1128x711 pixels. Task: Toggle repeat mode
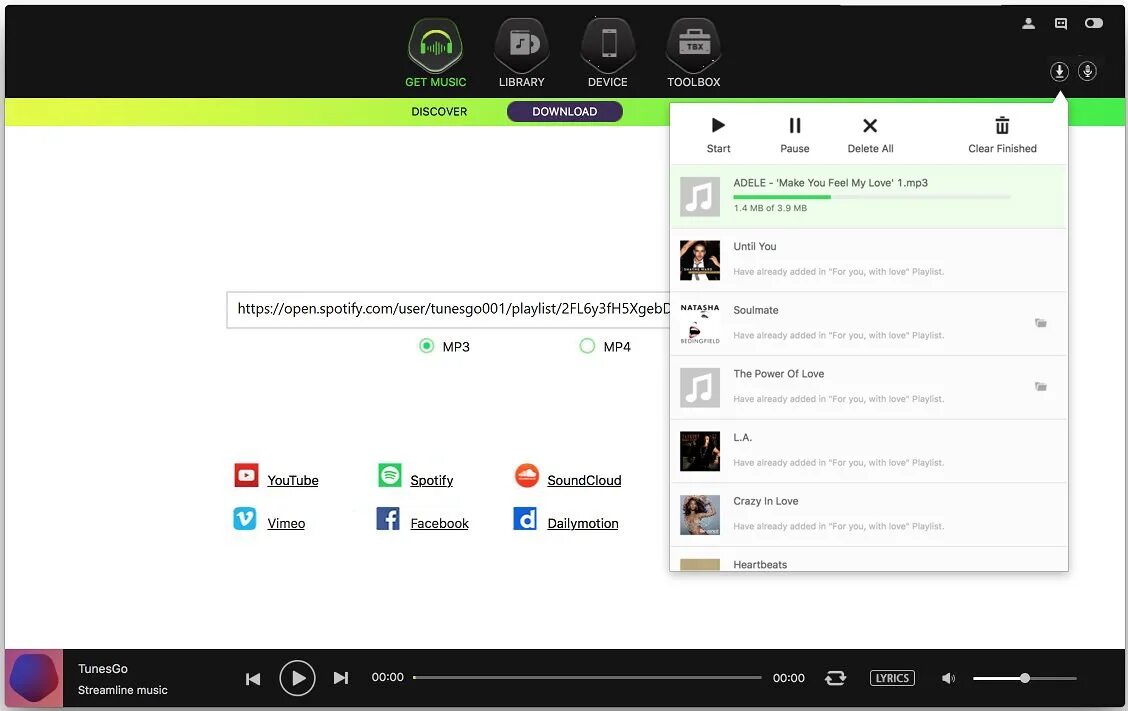[835, 678]
